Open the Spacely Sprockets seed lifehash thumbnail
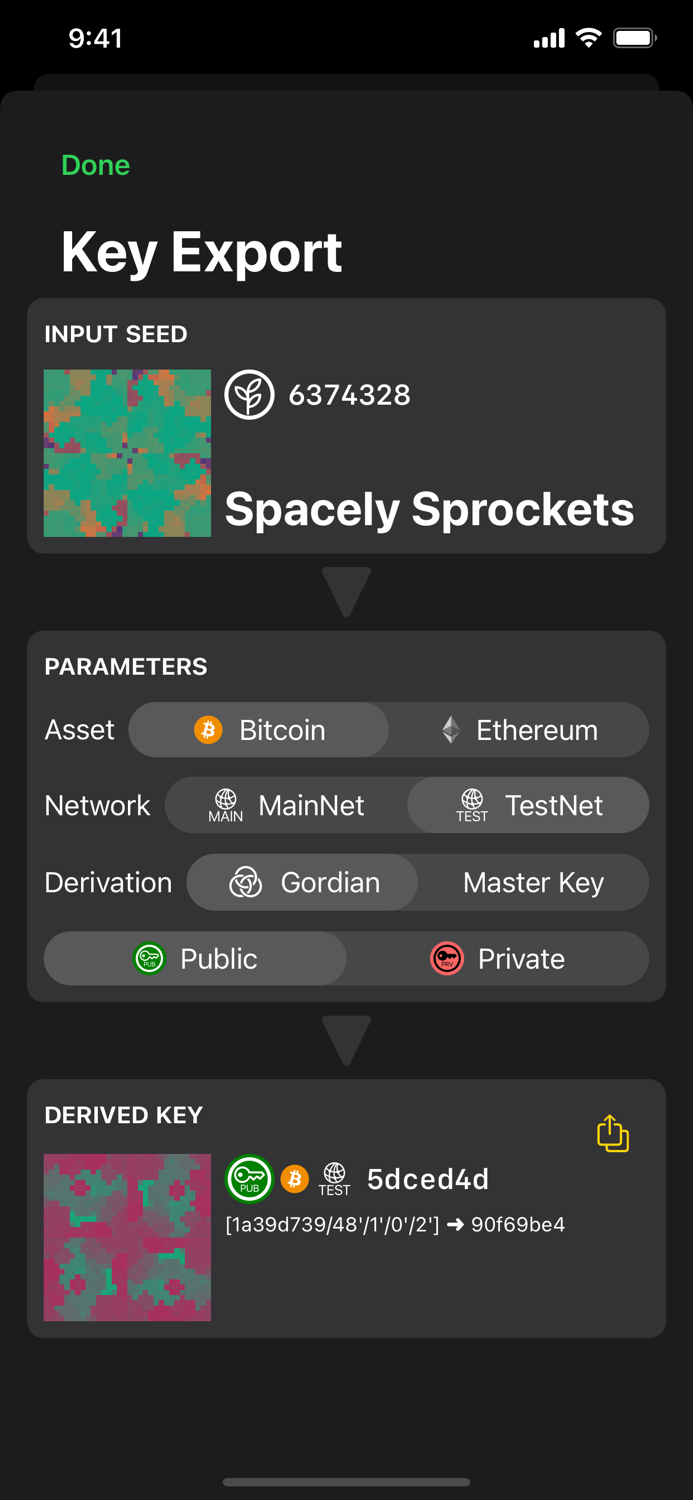Screen dimensions: 693x1500 [127, 453]
